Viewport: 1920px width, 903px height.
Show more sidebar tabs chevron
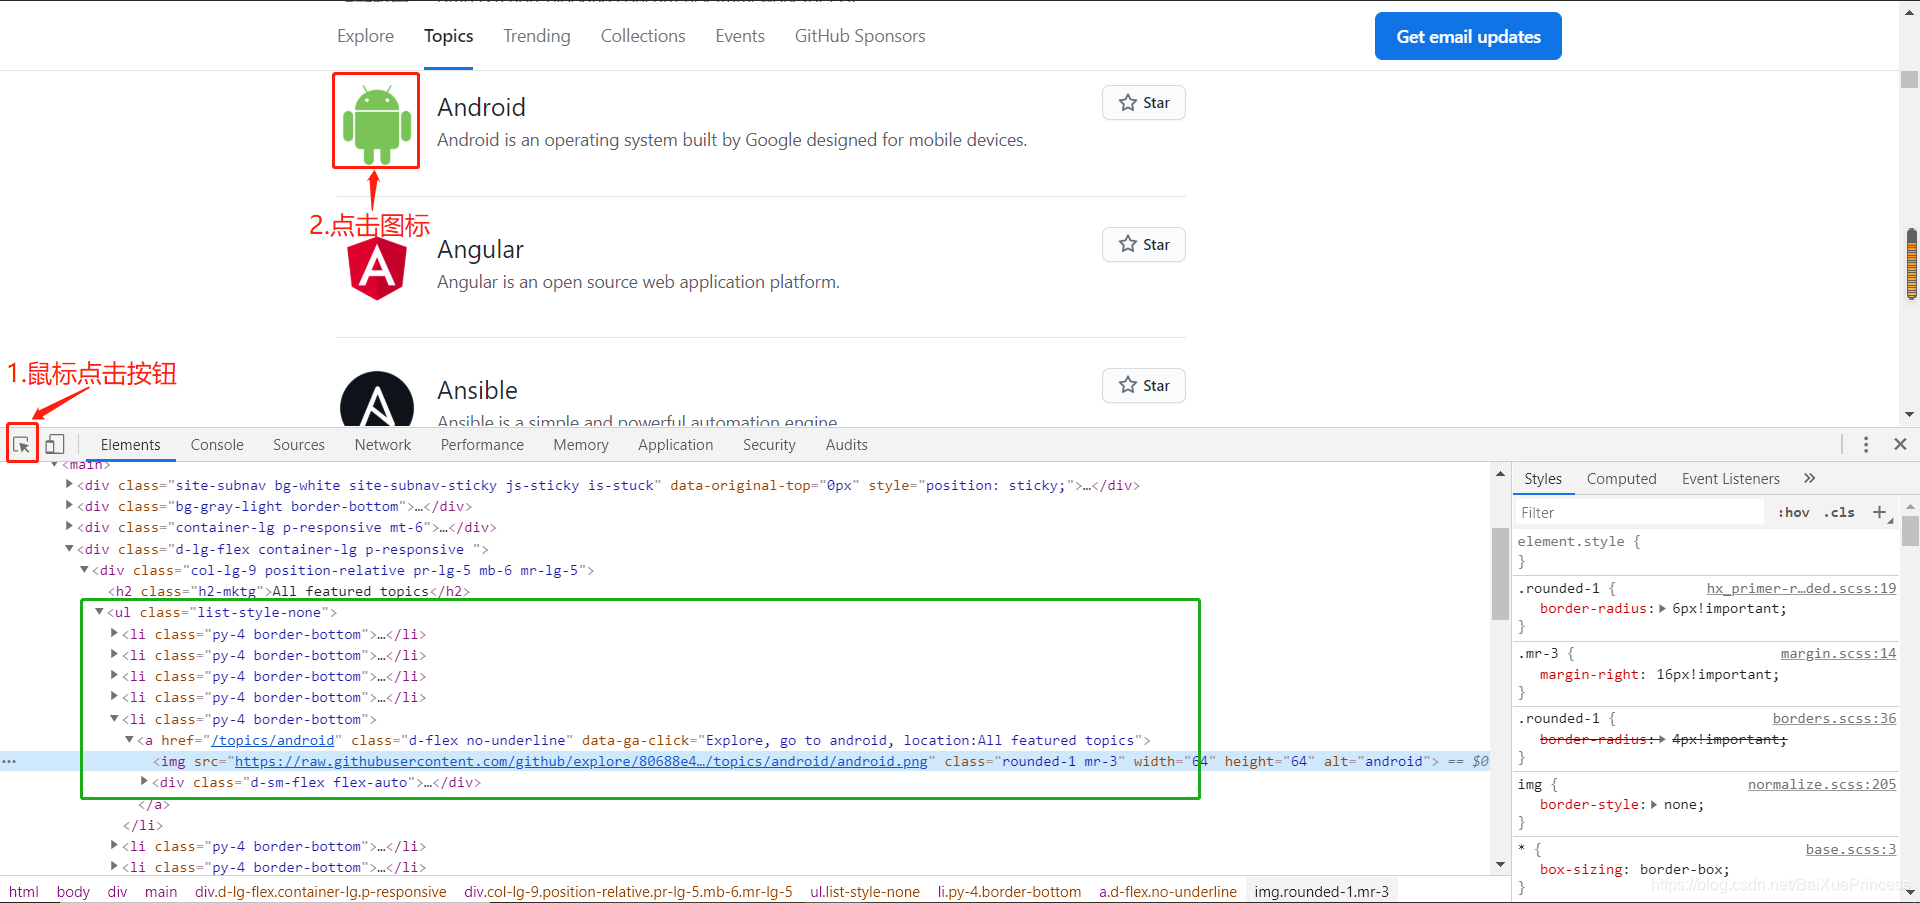tap(1809, 479)
